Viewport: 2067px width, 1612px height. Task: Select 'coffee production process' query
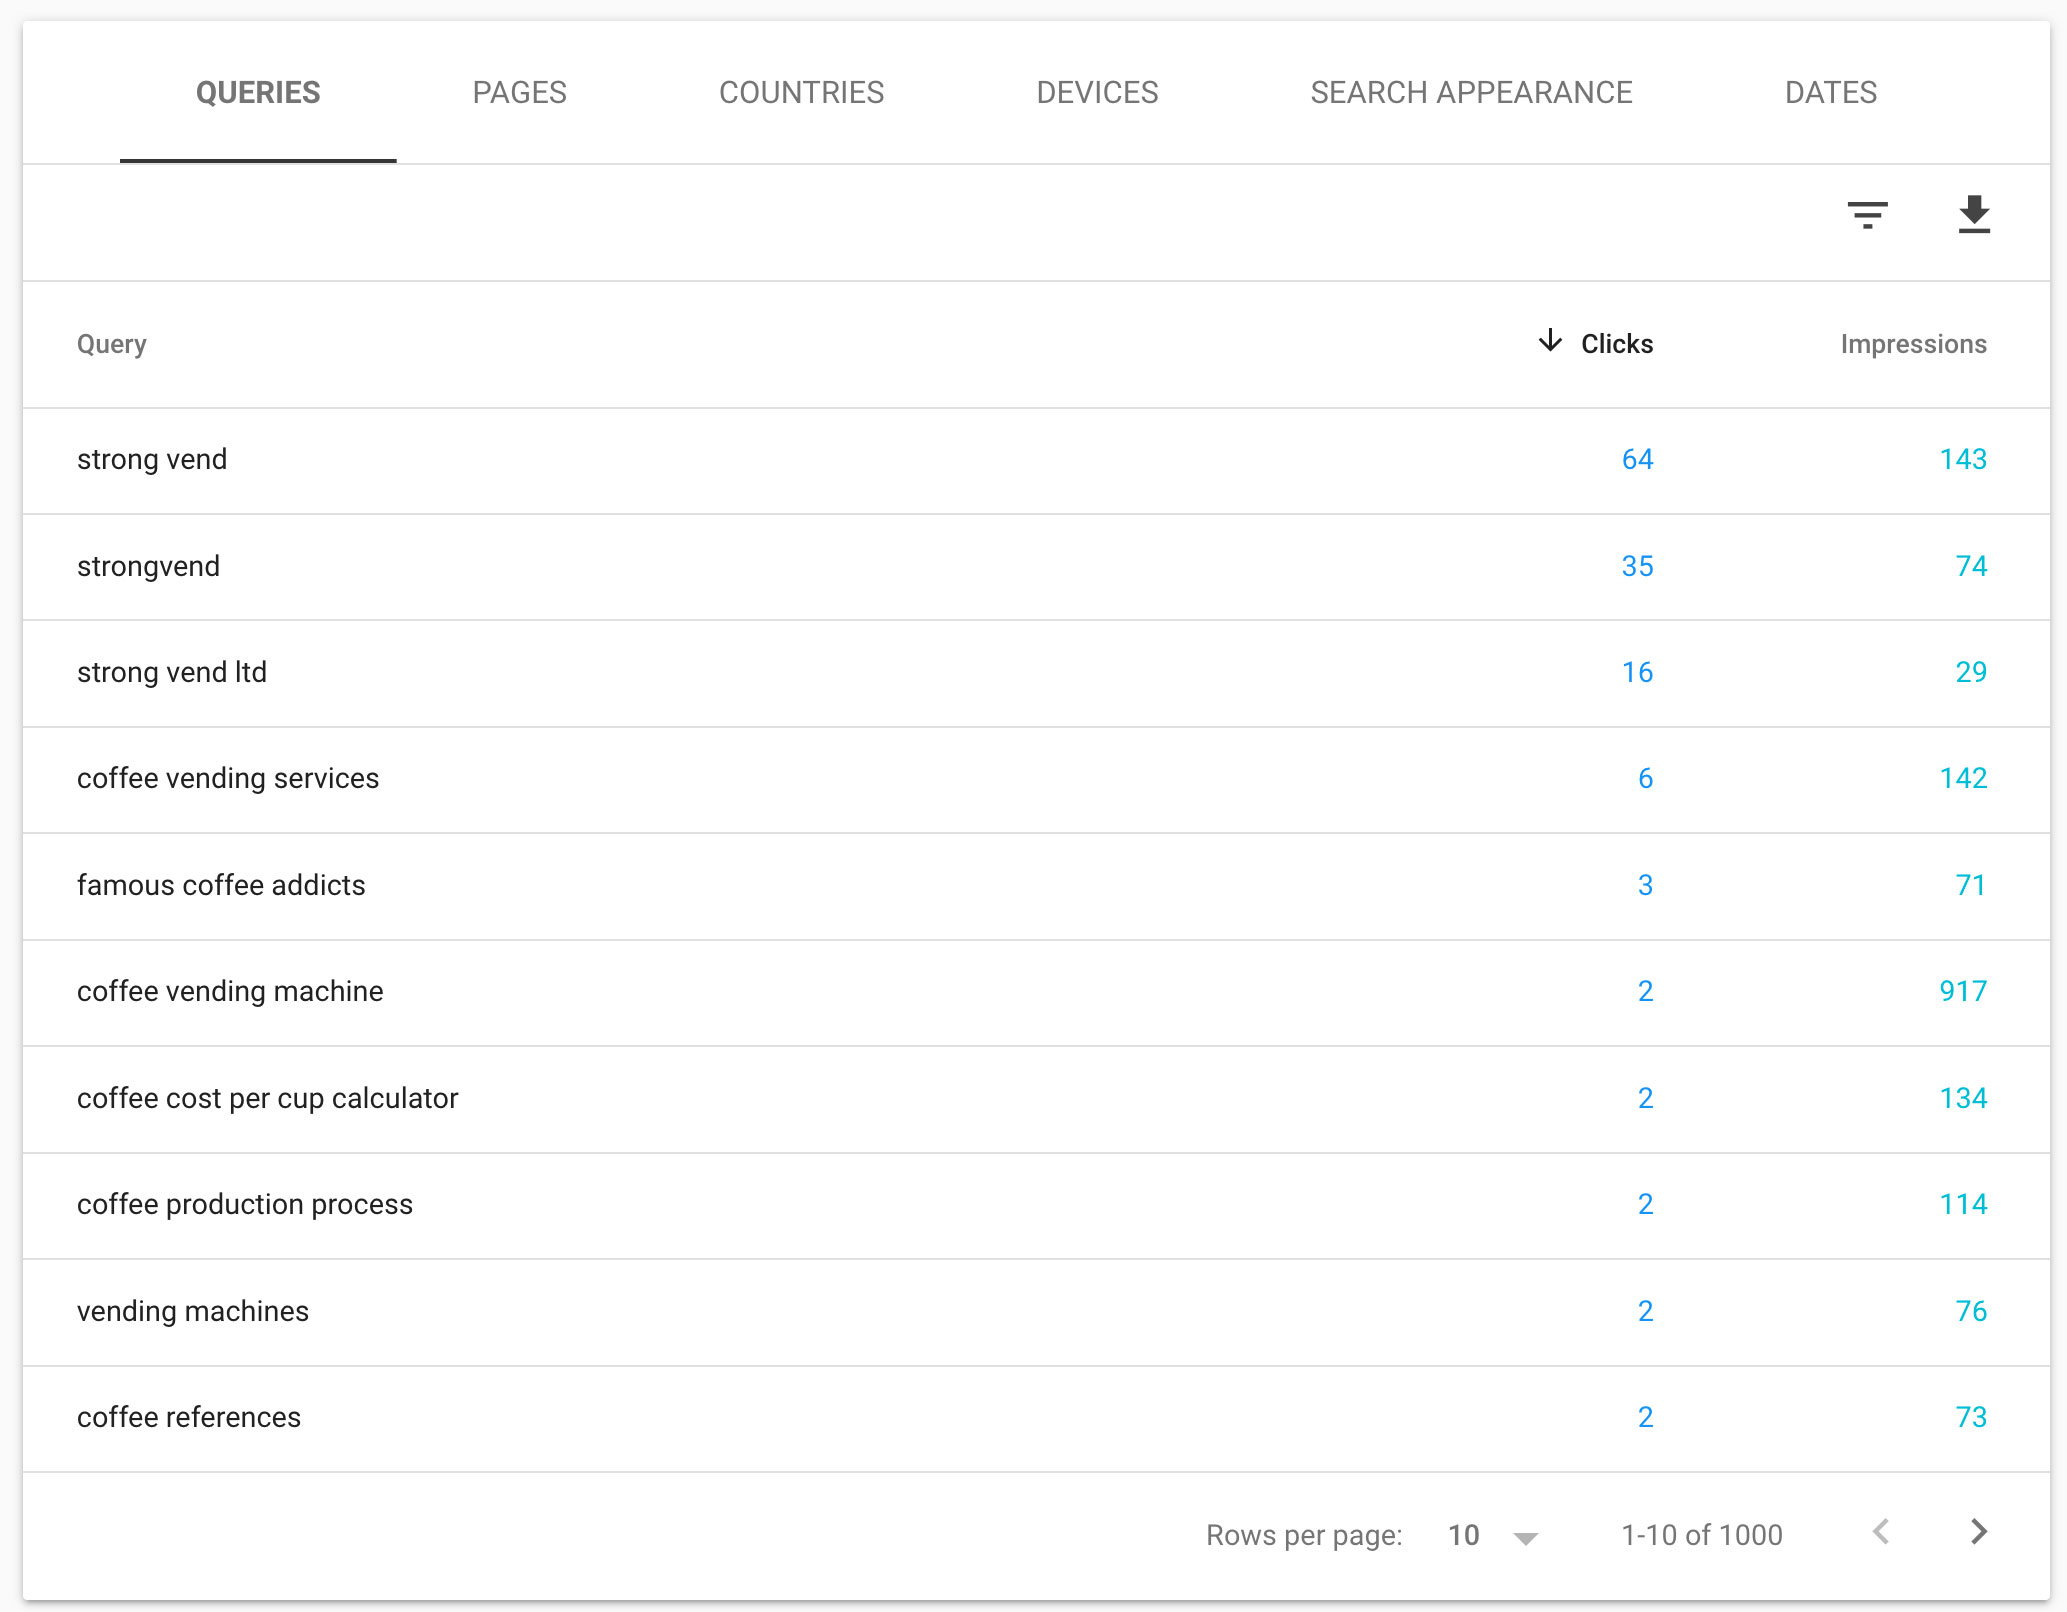[245, 1204]
